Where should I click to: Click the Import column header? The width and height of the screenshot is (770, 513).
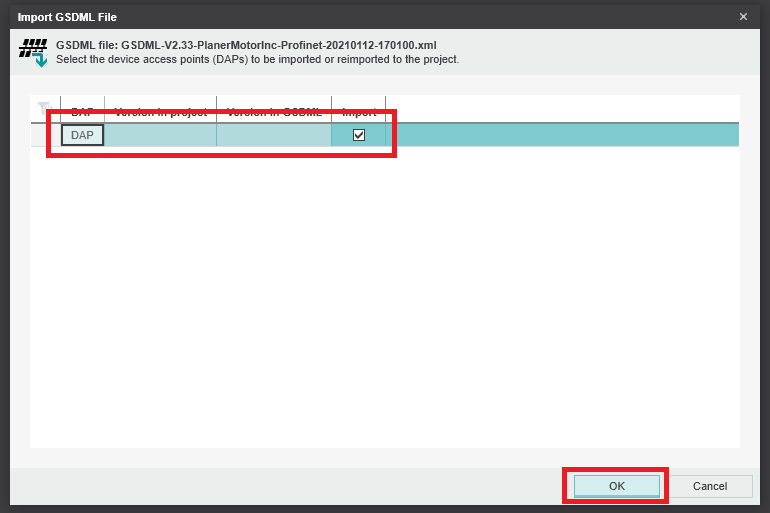click(x=358, y=112)
